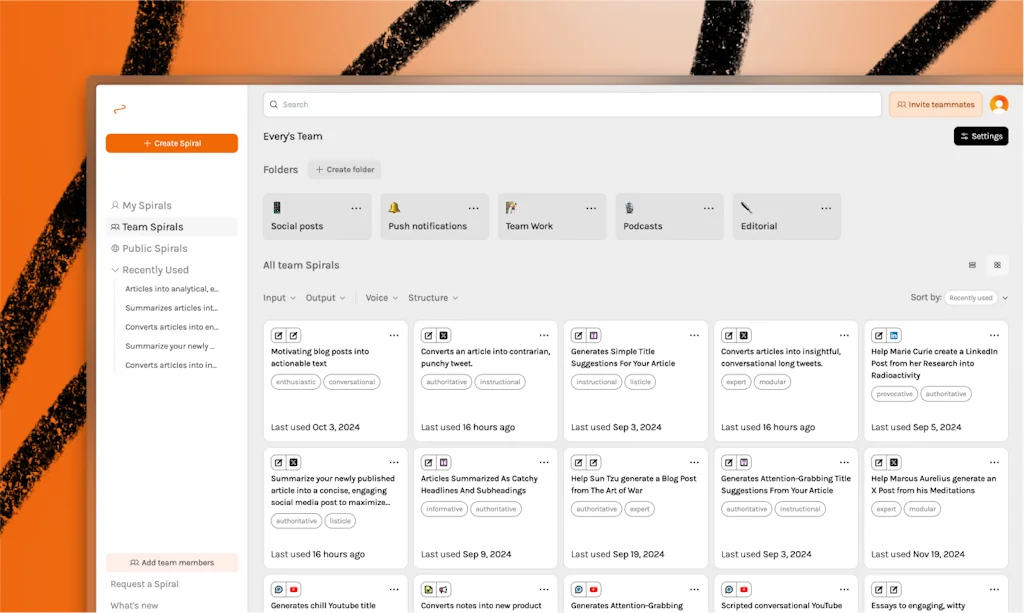The height and width of the screenshot is (613, 1024).
Task: Click the Create Spiral button
Action: 172,143
